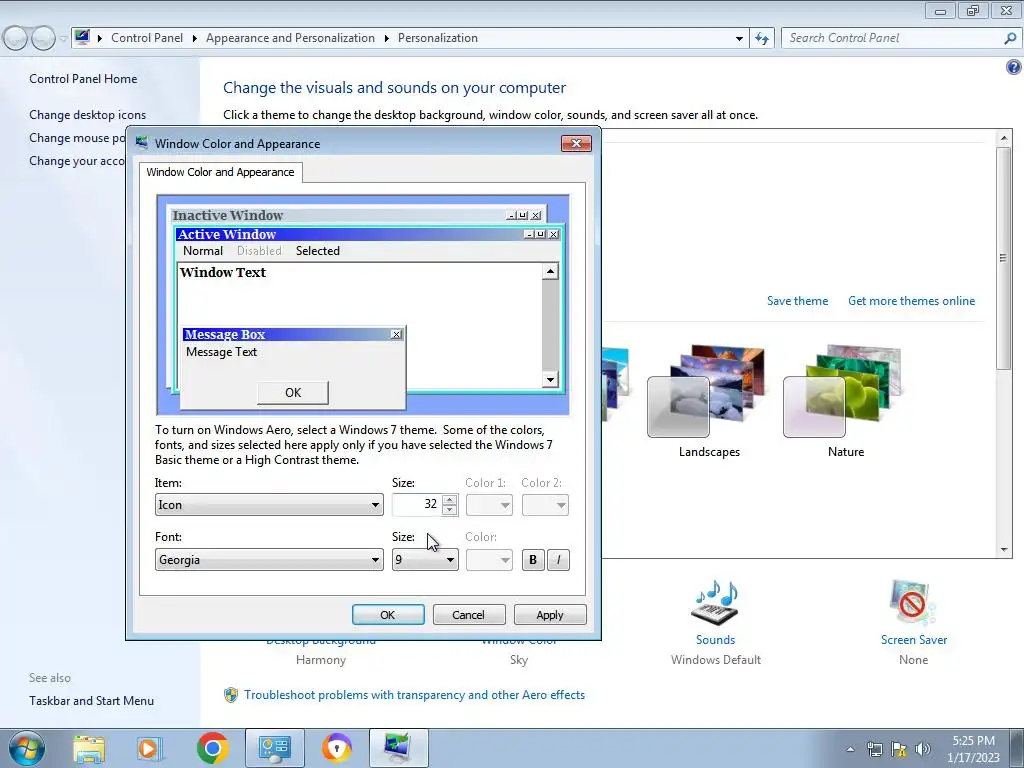
Task: Switch to Control Panel taskbar icon
Action: coord(274,748)
